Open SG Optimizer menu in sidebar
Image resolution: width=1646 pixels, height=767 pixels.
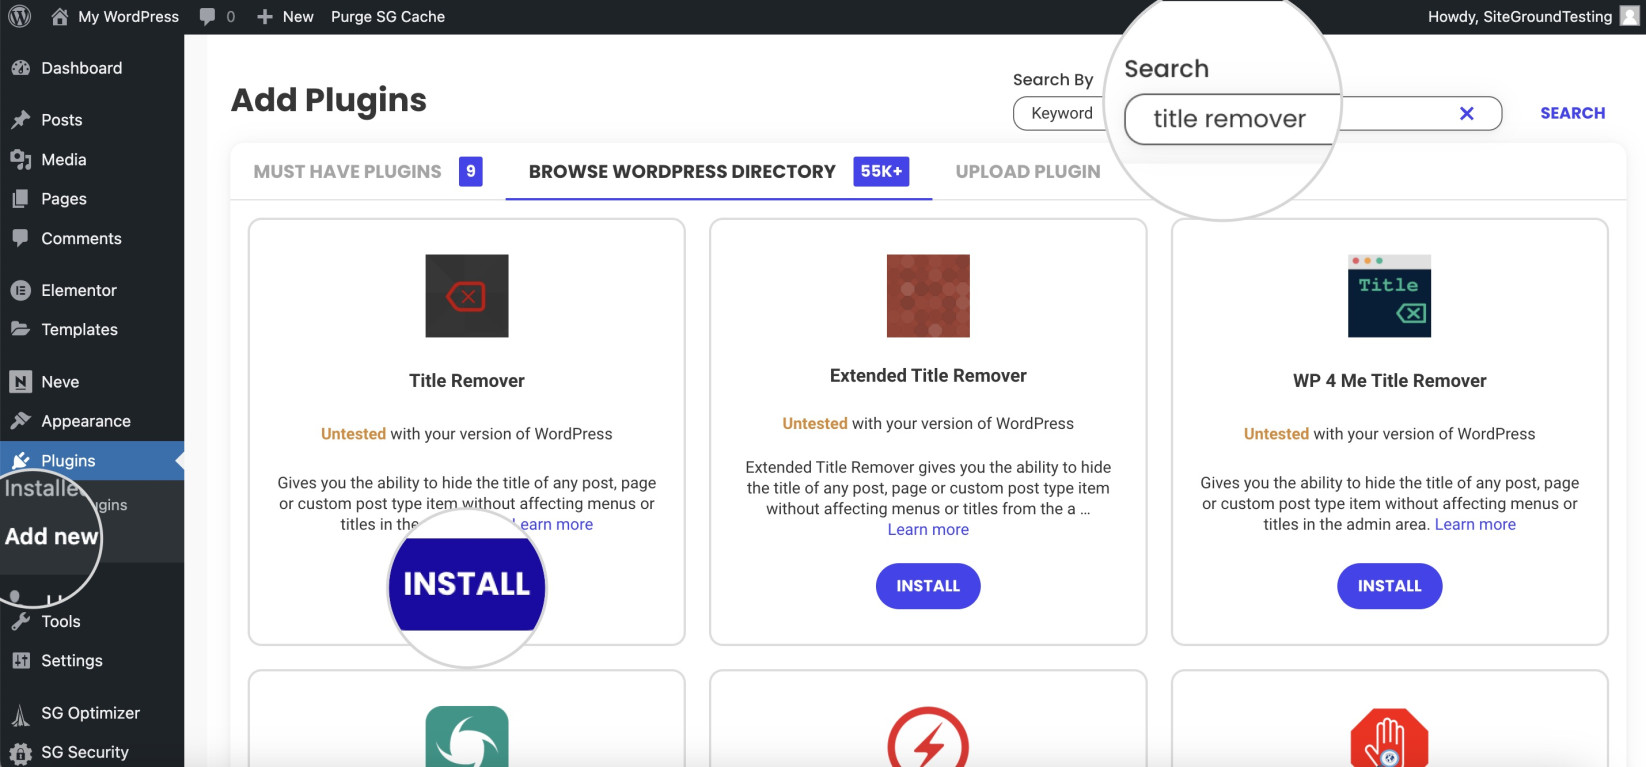[92, 713]
